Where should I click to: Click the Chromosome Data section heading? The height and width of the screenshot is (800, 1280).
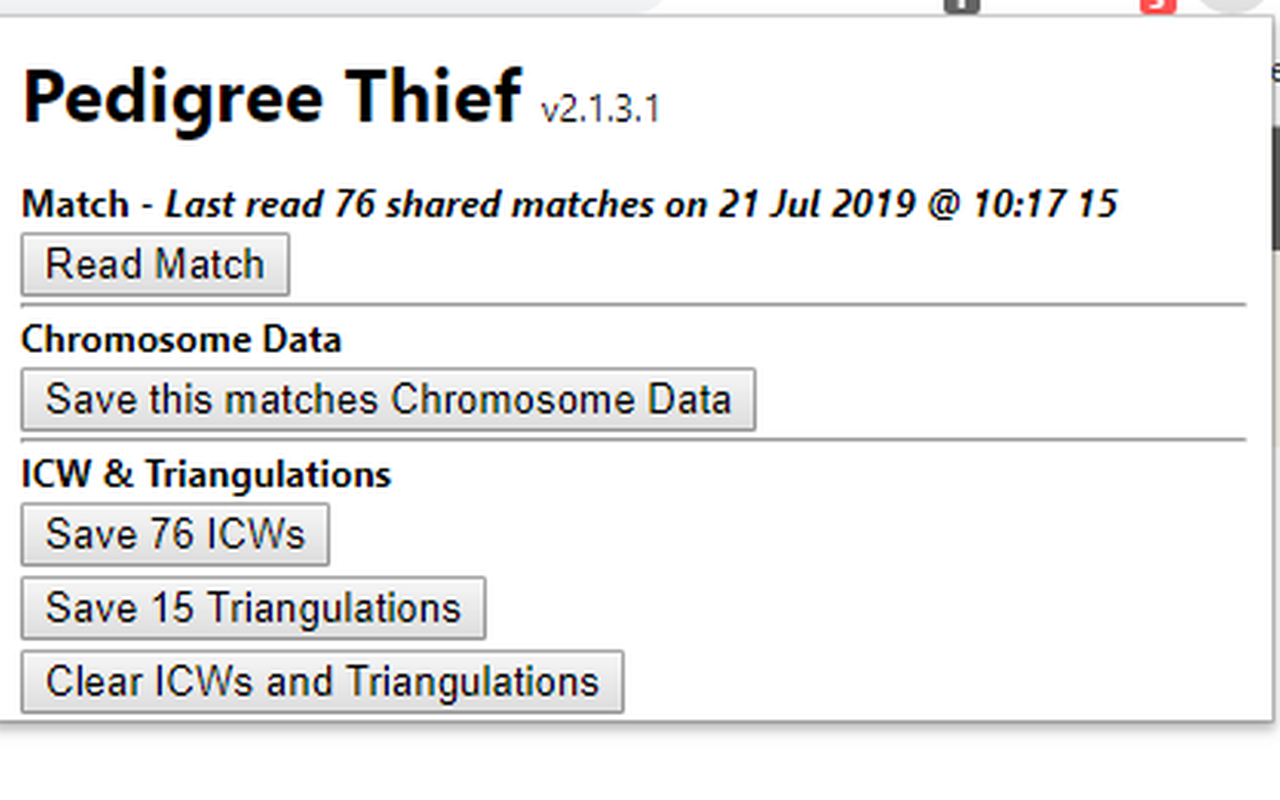[x=181, y=339]
